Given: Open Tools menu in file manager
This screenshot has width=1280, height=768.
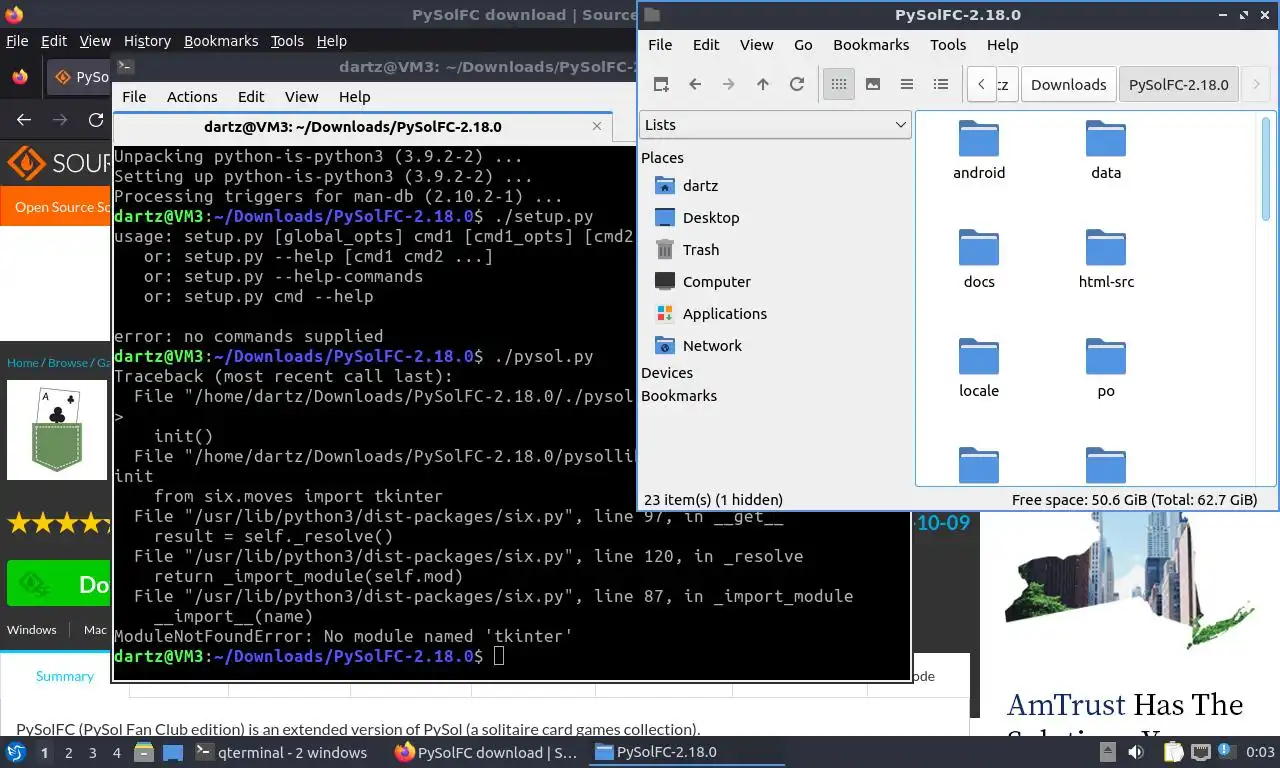Looking at the screenshot, I should pyautogui.click(x=948, y=44).
